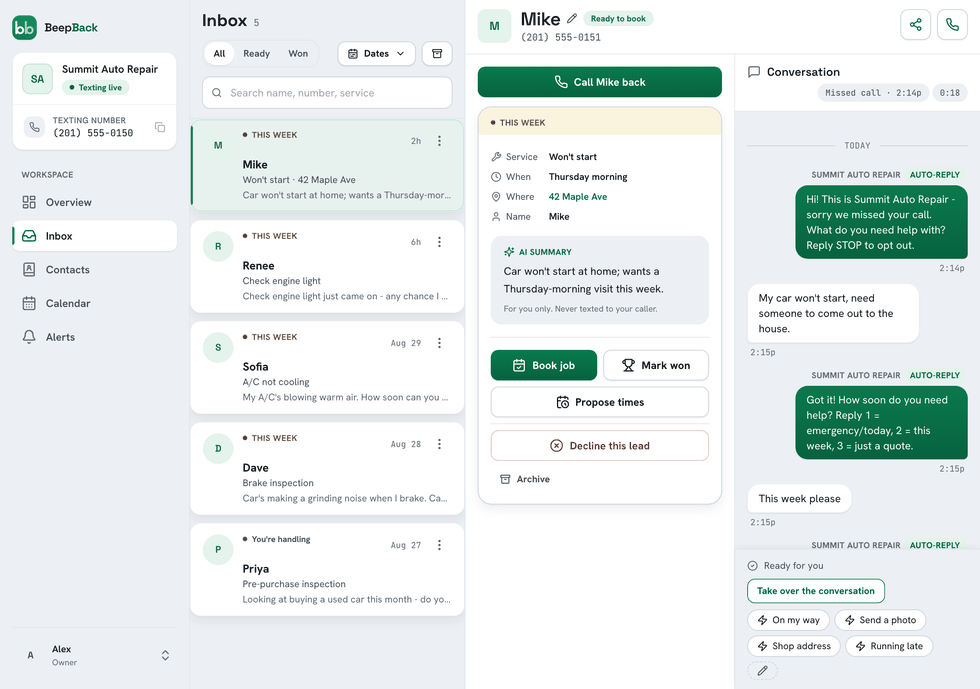This screenshot has width=980, height=689.
Task: Click the BeepBack logo icon
Action: tap(24, 28)
